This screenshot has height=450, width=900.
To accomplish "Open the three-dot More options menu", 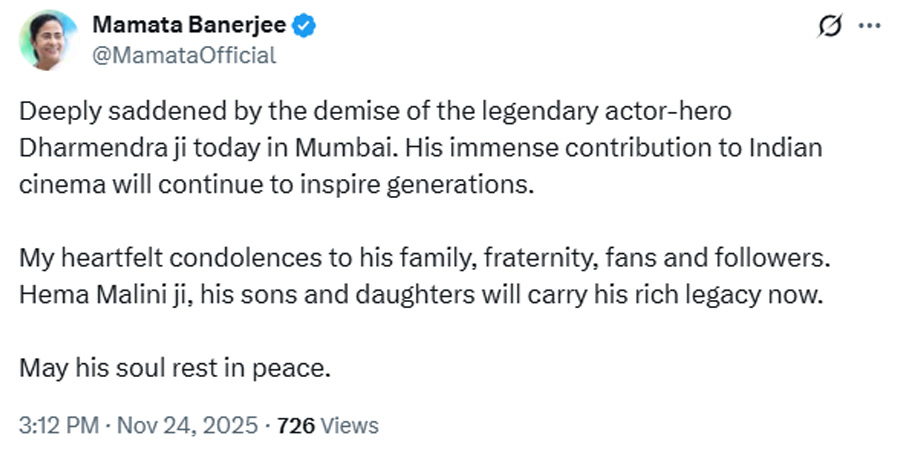I will pos(868,26).
